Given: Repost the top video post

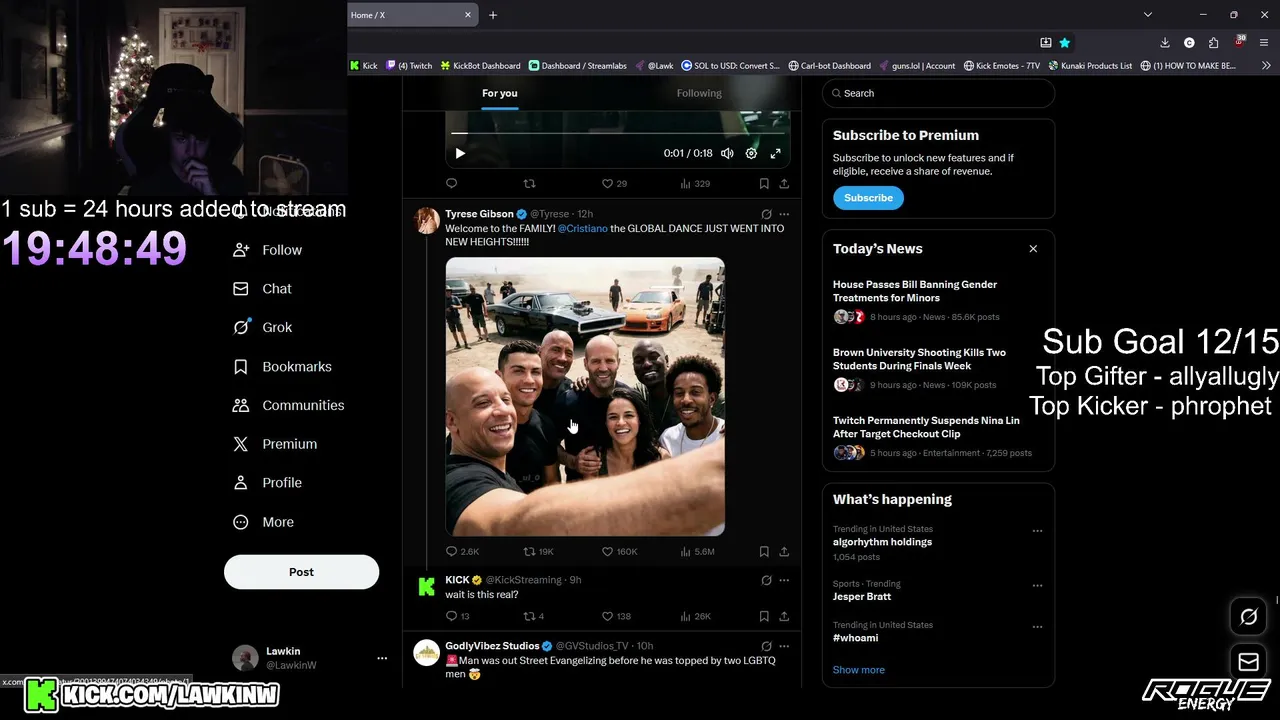Looking at the screenshot, I should (530, 184).
